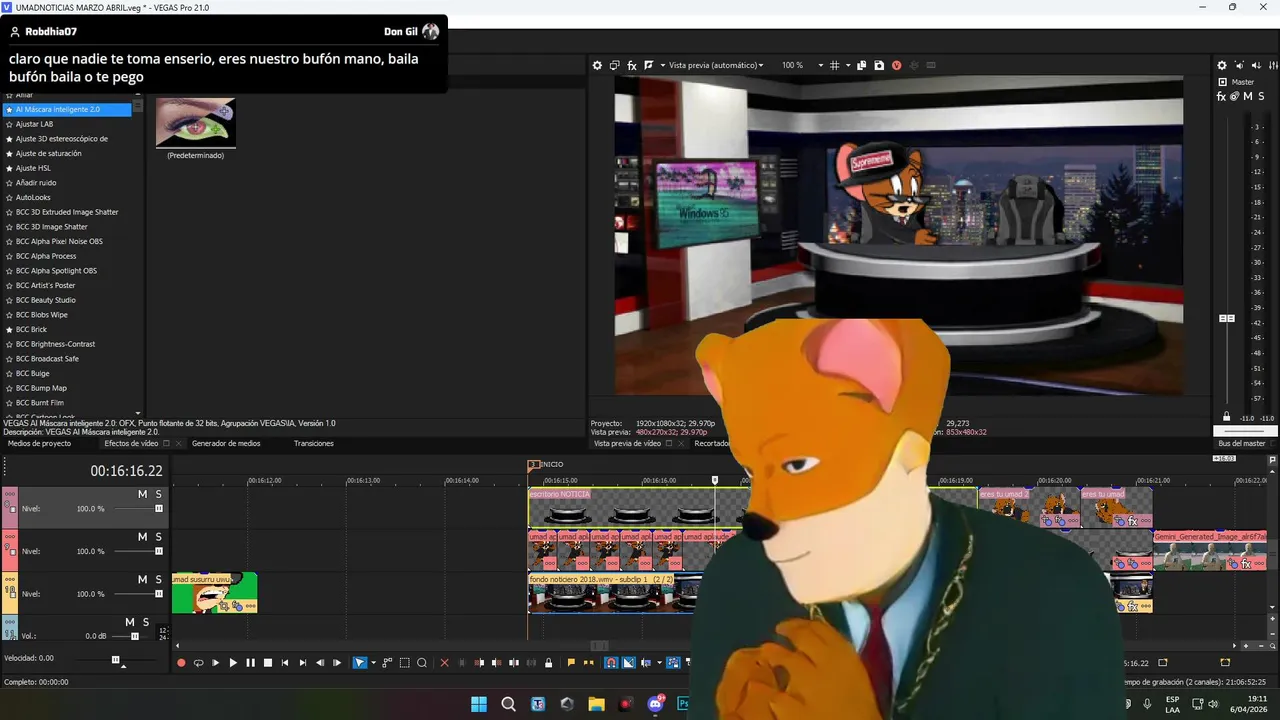Save preview snapshot to file
1280x720 pixels.
point(879,65)
